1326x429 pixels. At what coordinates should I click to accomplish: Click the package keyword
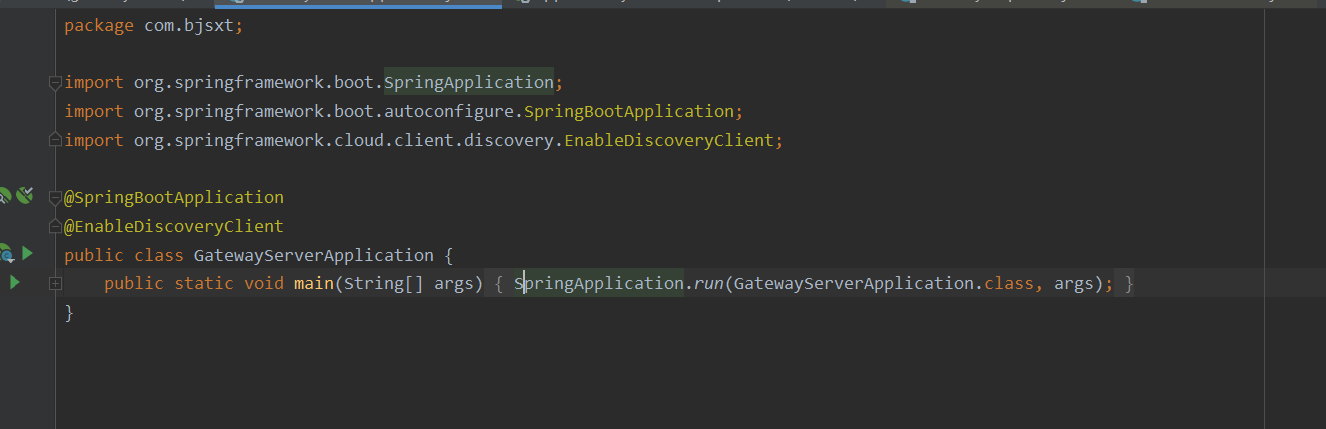click(99, 25)
